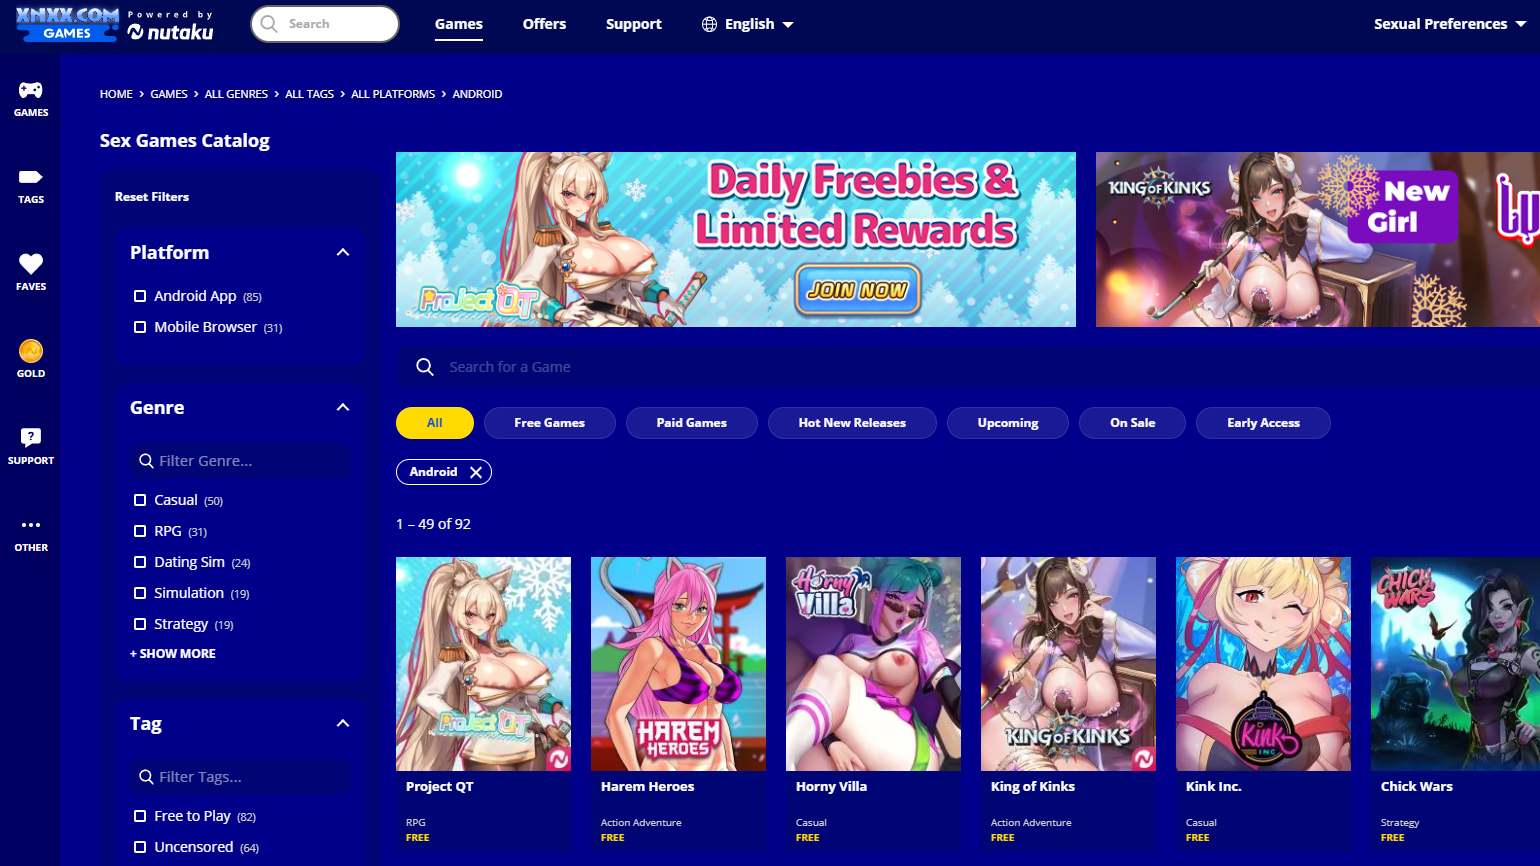Click the Search for a Game field
This screenshot has height=866, width=1540.
click(x=968, y=367)
